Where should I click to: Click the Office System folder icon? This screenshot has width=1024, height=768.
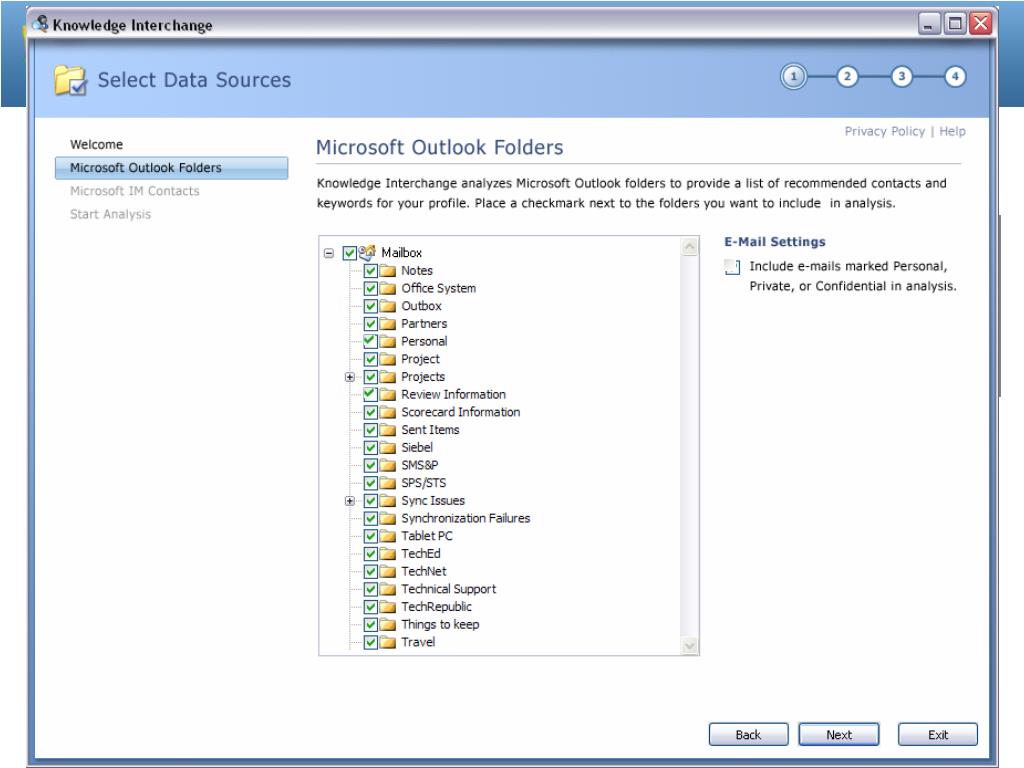click(x=388, y=288)
